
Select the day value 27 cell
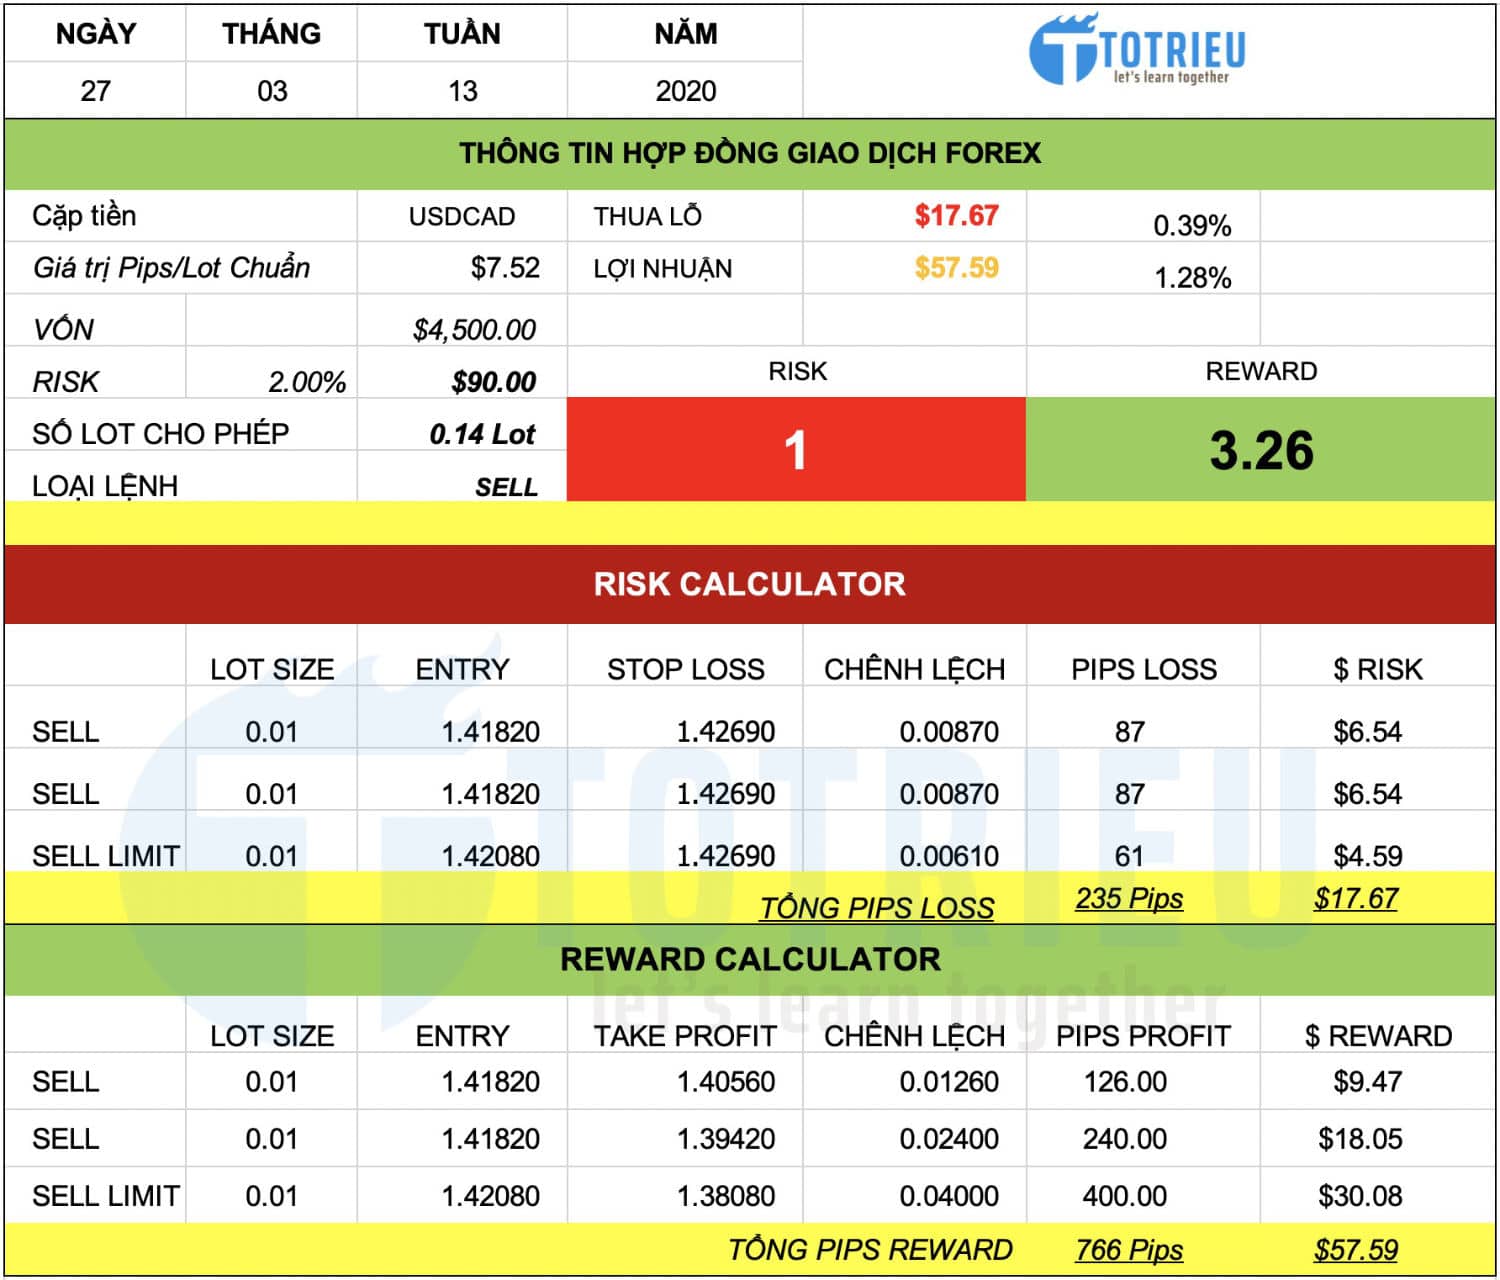tap(95, 91)
